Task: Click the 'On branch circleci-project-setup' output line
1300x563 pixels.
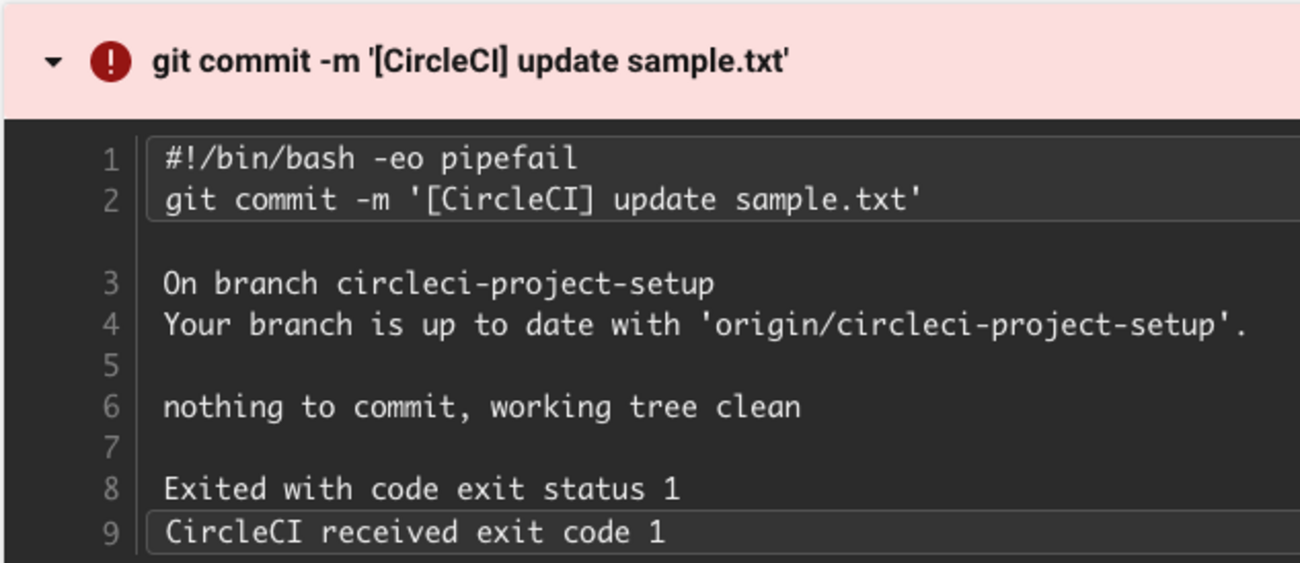Action: (x=438, y=284)
